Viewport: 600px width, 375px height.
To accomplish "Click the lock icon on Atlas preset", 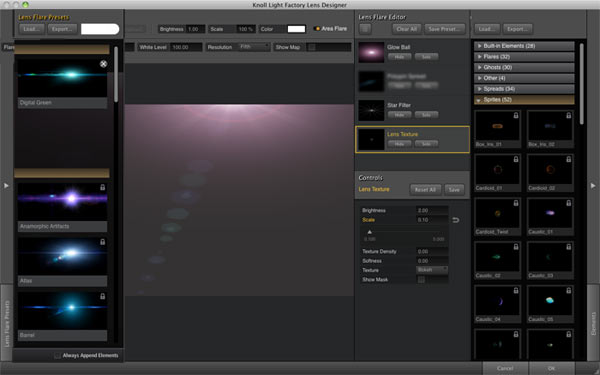I will click(x=103, y=242).
